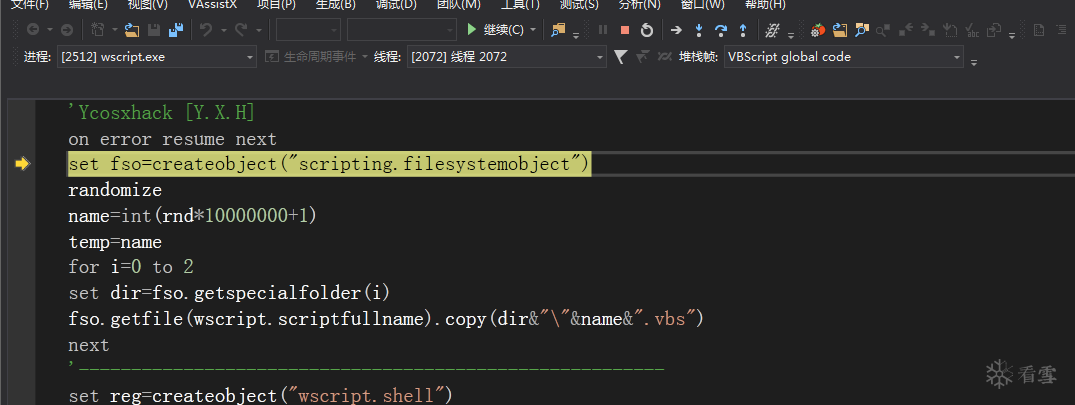Screen dimensions: 1075x405
Task: Open the debug location toolbar overflow options
Action: click(974, 62)
